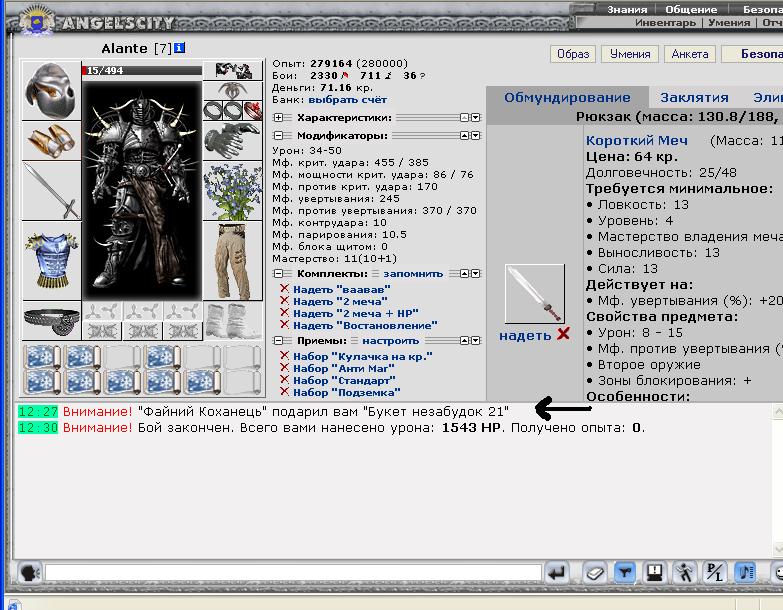This screenshot has height=610, width=783.
Task: Open Умения in the top menu bar
Action: pyautogui.click(x=729, y=22)
